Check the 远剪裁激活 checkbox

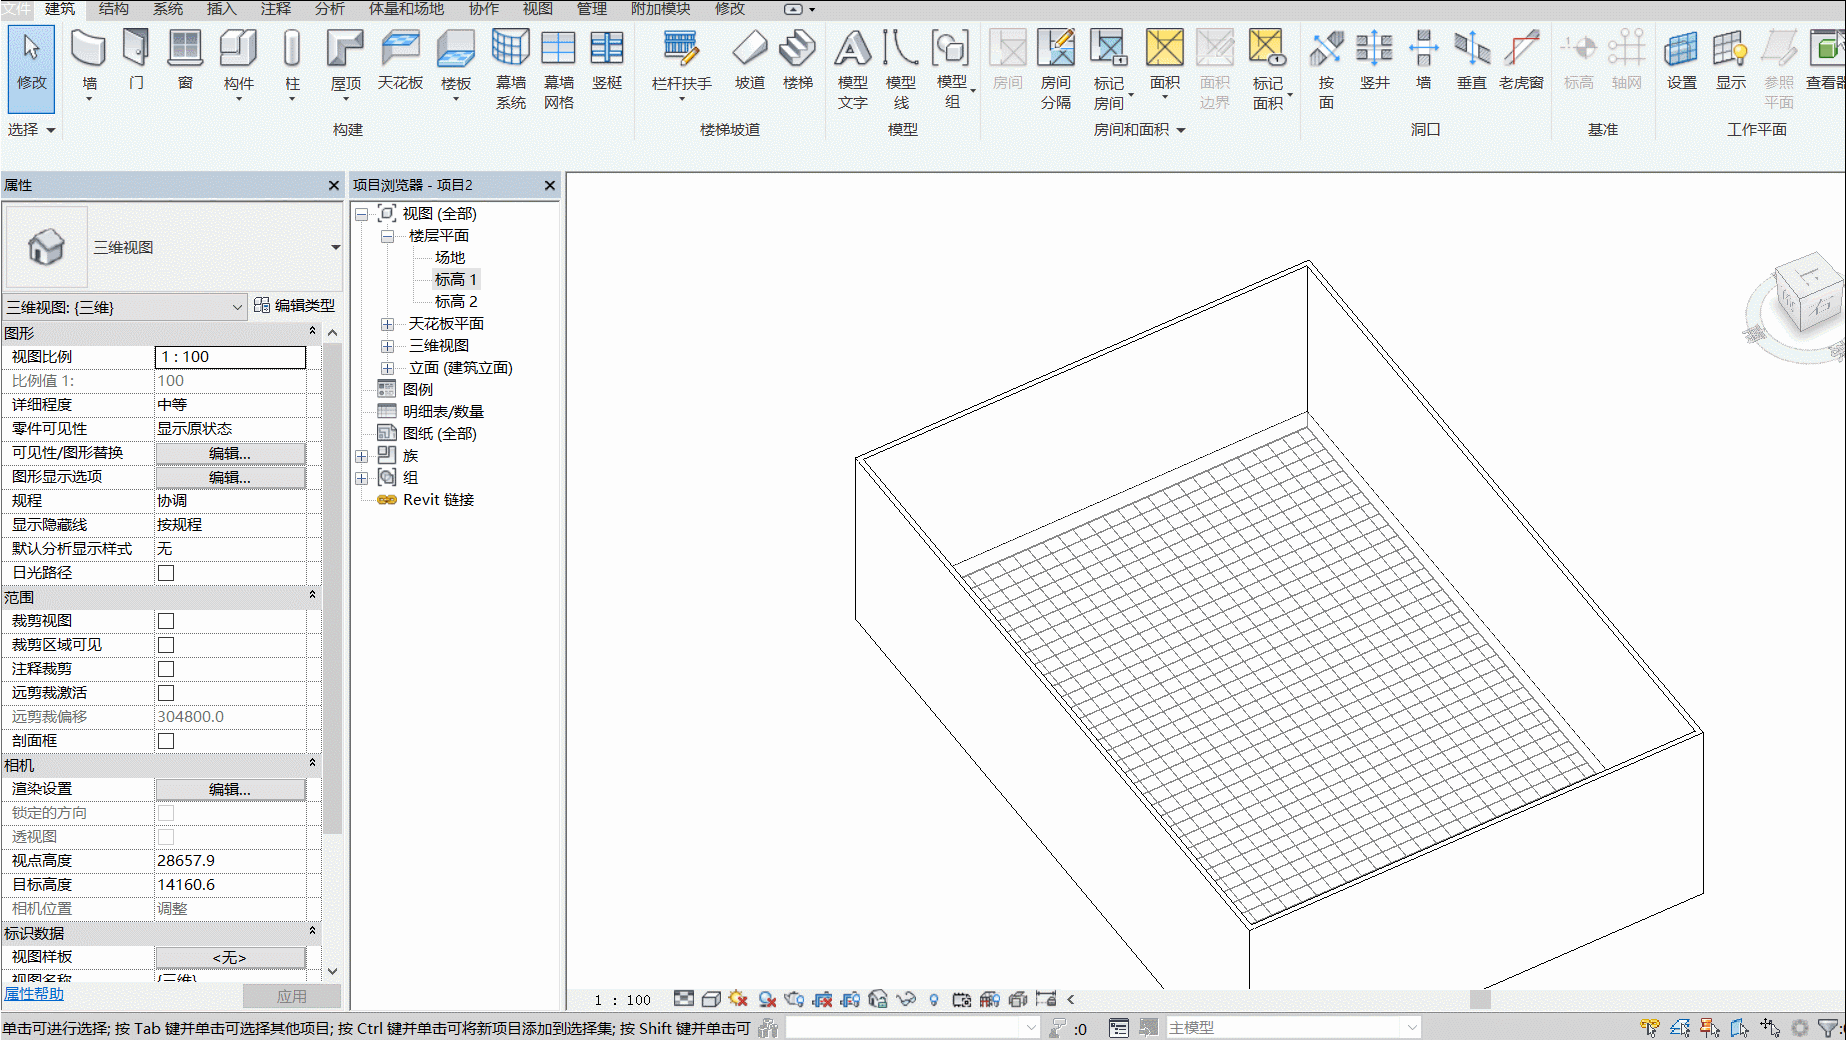point(166,693)
